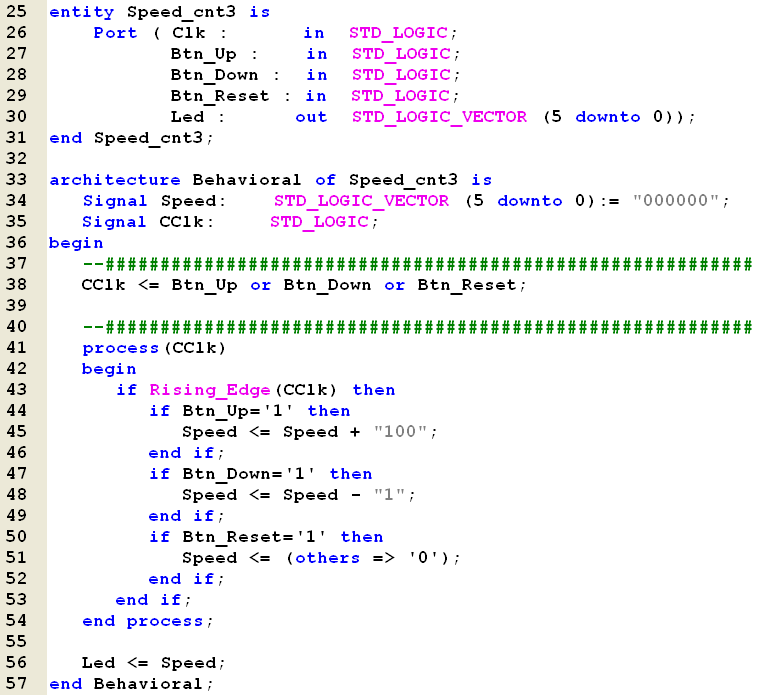Click 'process' keyword on line 41
761x695 pixels.
coord(120,348)
